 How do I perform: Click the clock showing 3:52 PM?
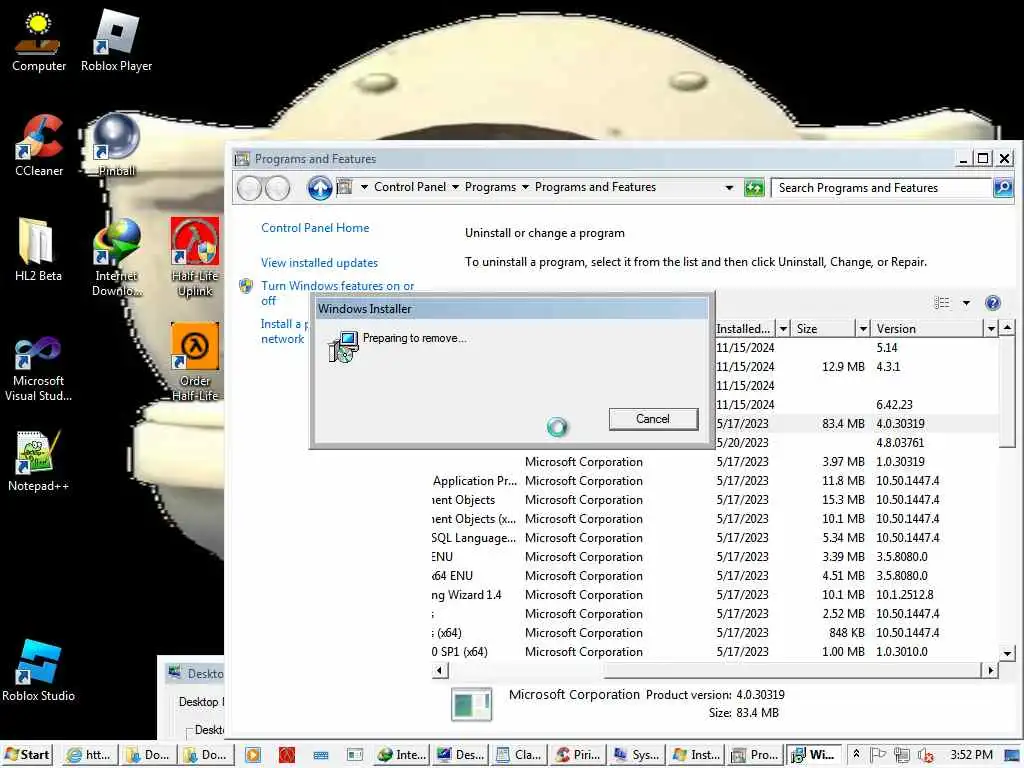[x=971, y=755]
